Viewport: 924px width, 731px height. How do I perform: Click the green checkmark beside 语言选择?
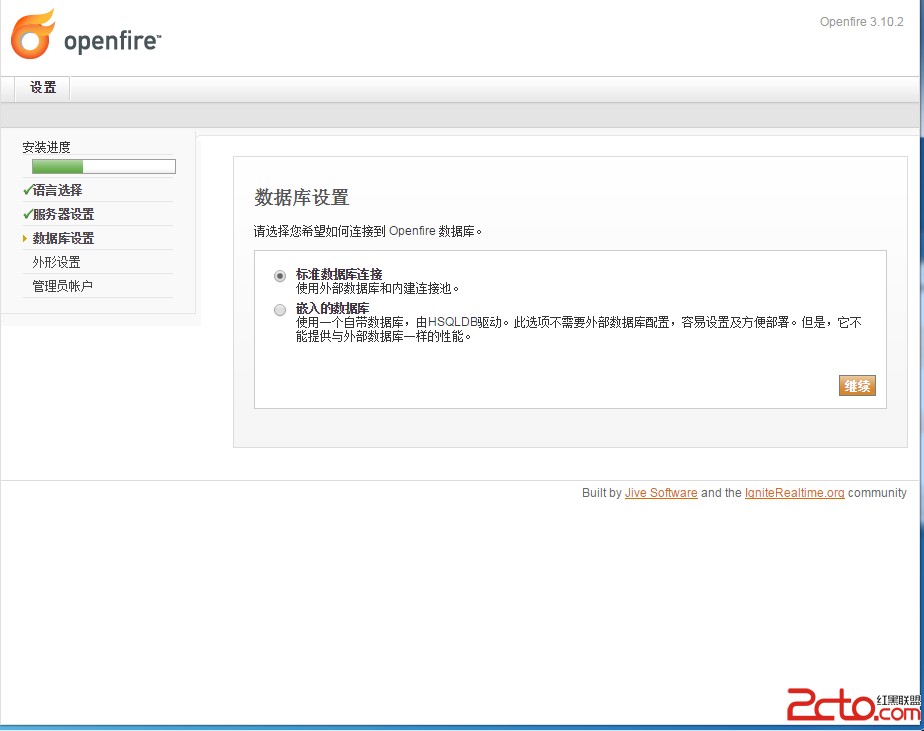[27, 190]
